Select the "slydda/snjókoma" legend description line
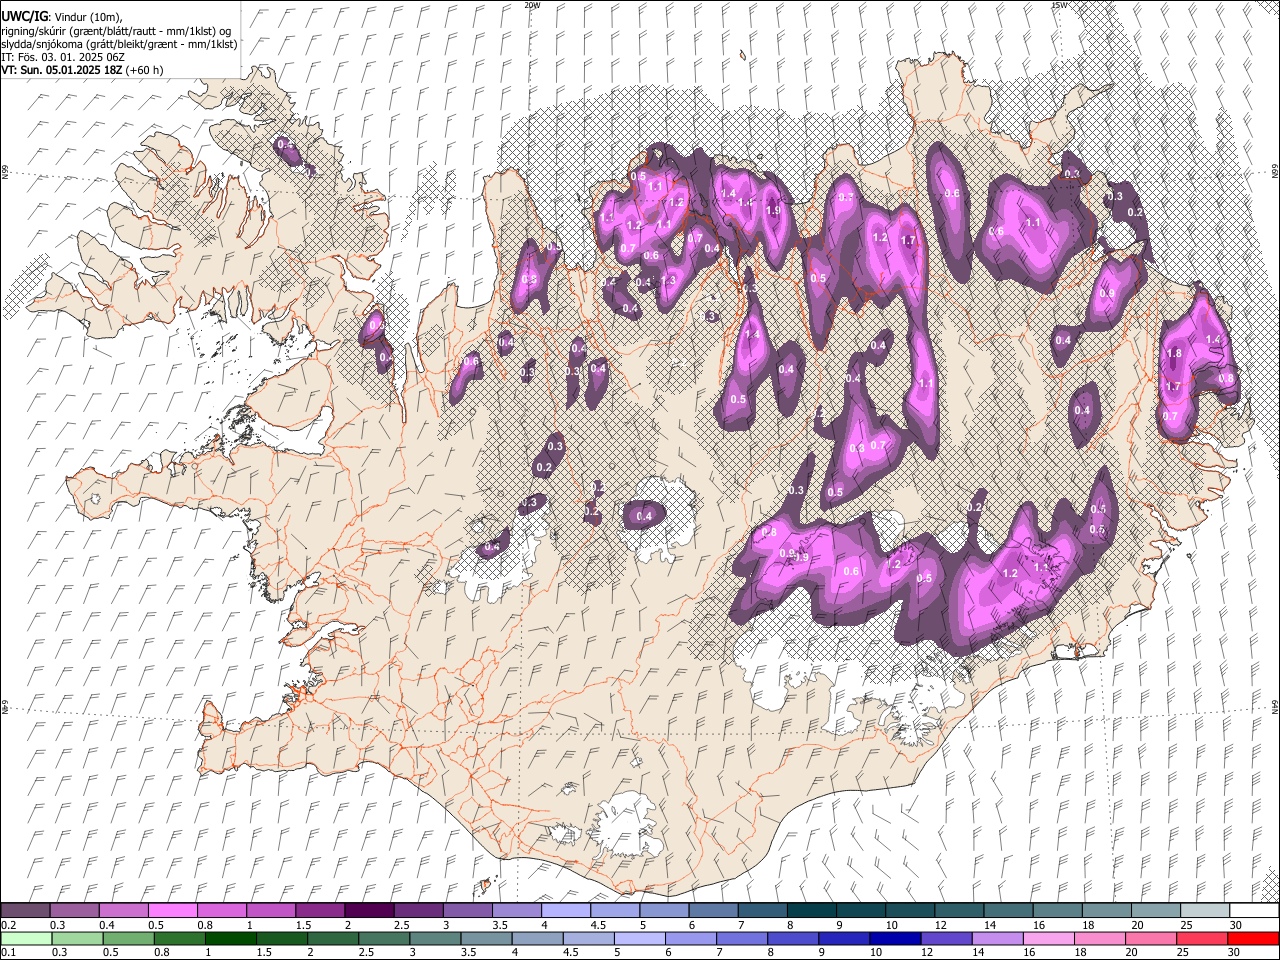Viewport: 1280px width, 960px height. 119,44
